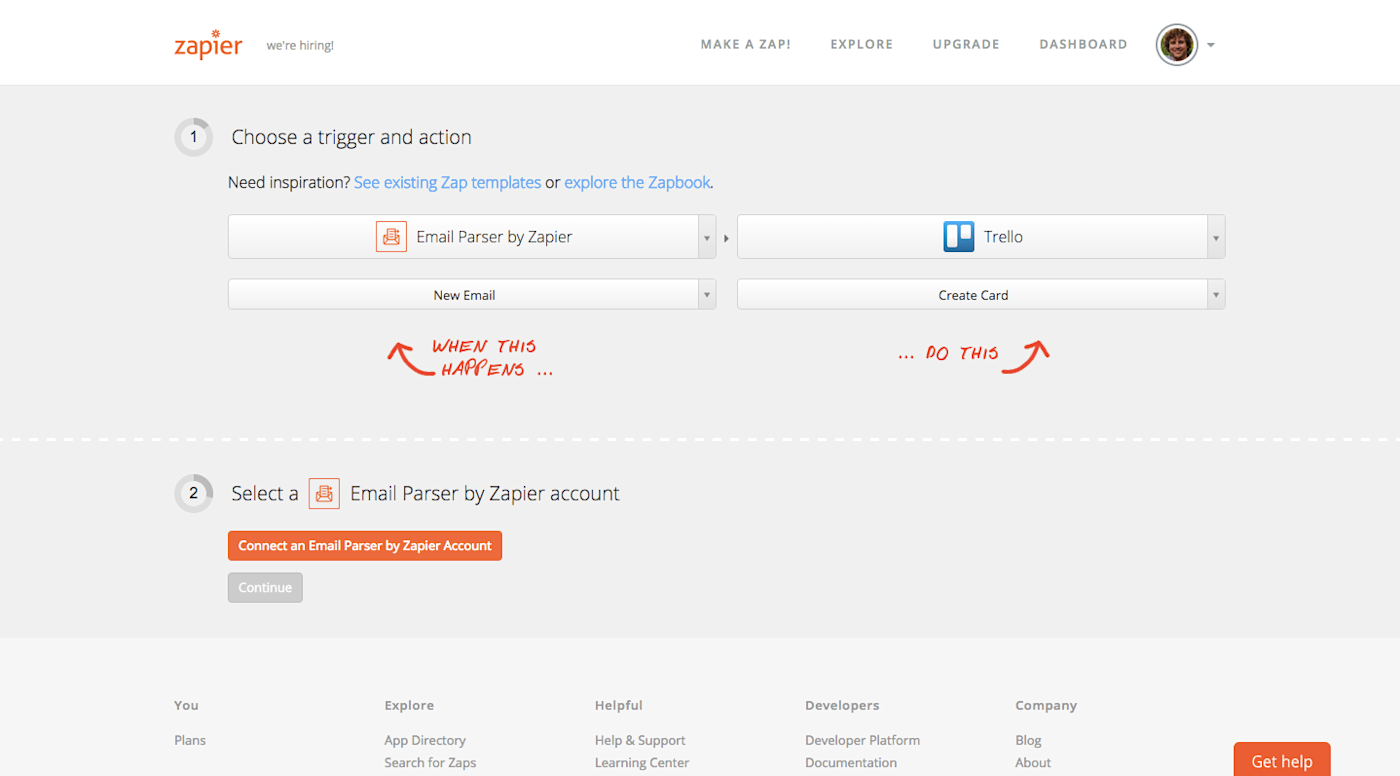This screenshot has height=776, width=1400.
Task: Open the user profile avatar
Action: [x=1177, y=45]
